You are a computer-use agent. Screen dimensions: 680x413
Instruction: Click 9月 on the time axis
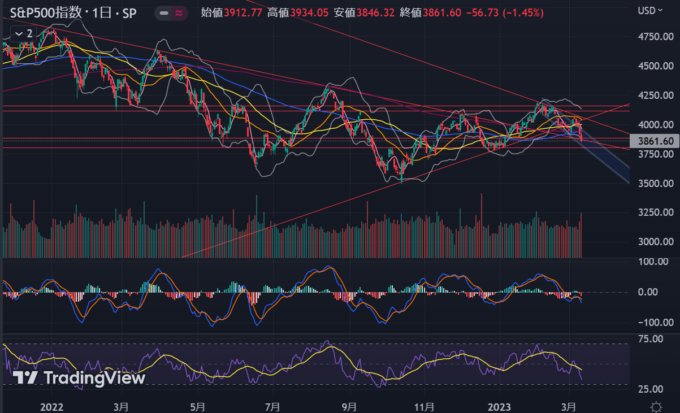pyautogui.click(x=348, y=406)
